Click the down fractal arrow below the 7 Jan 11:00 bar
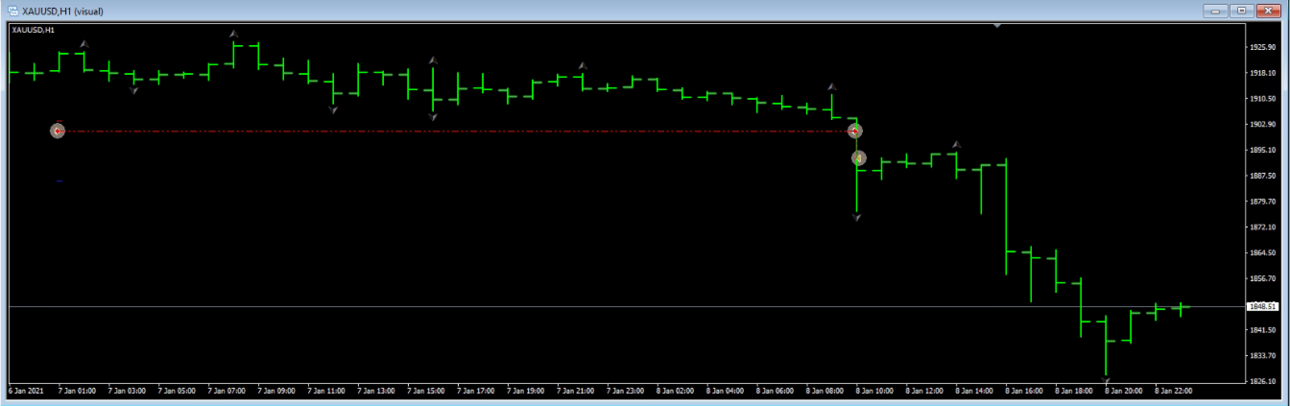This screenshot has width=1290, height=406. [x=333, y=109]
